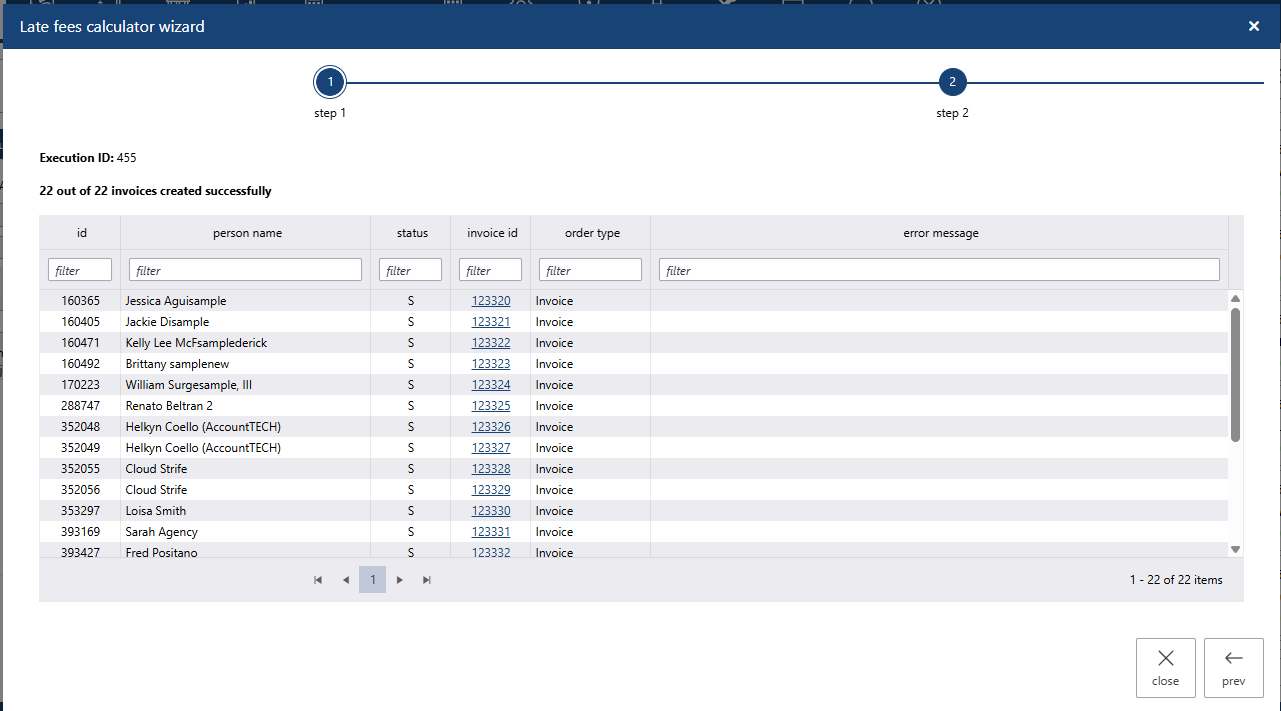The image size is (1281, 711).
Task: Go to first page of results
Action: pyautogui.click(x=318, y=580)
